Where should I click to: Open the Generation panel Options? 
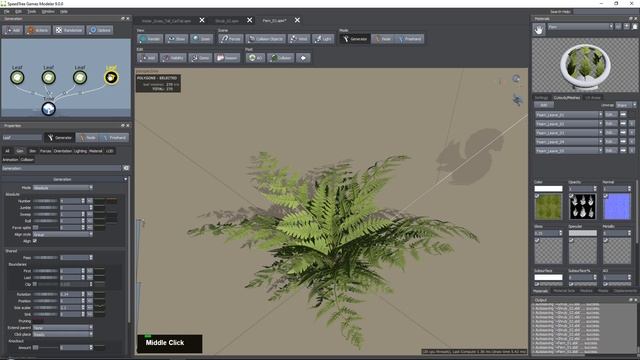[x=100, y=30]
